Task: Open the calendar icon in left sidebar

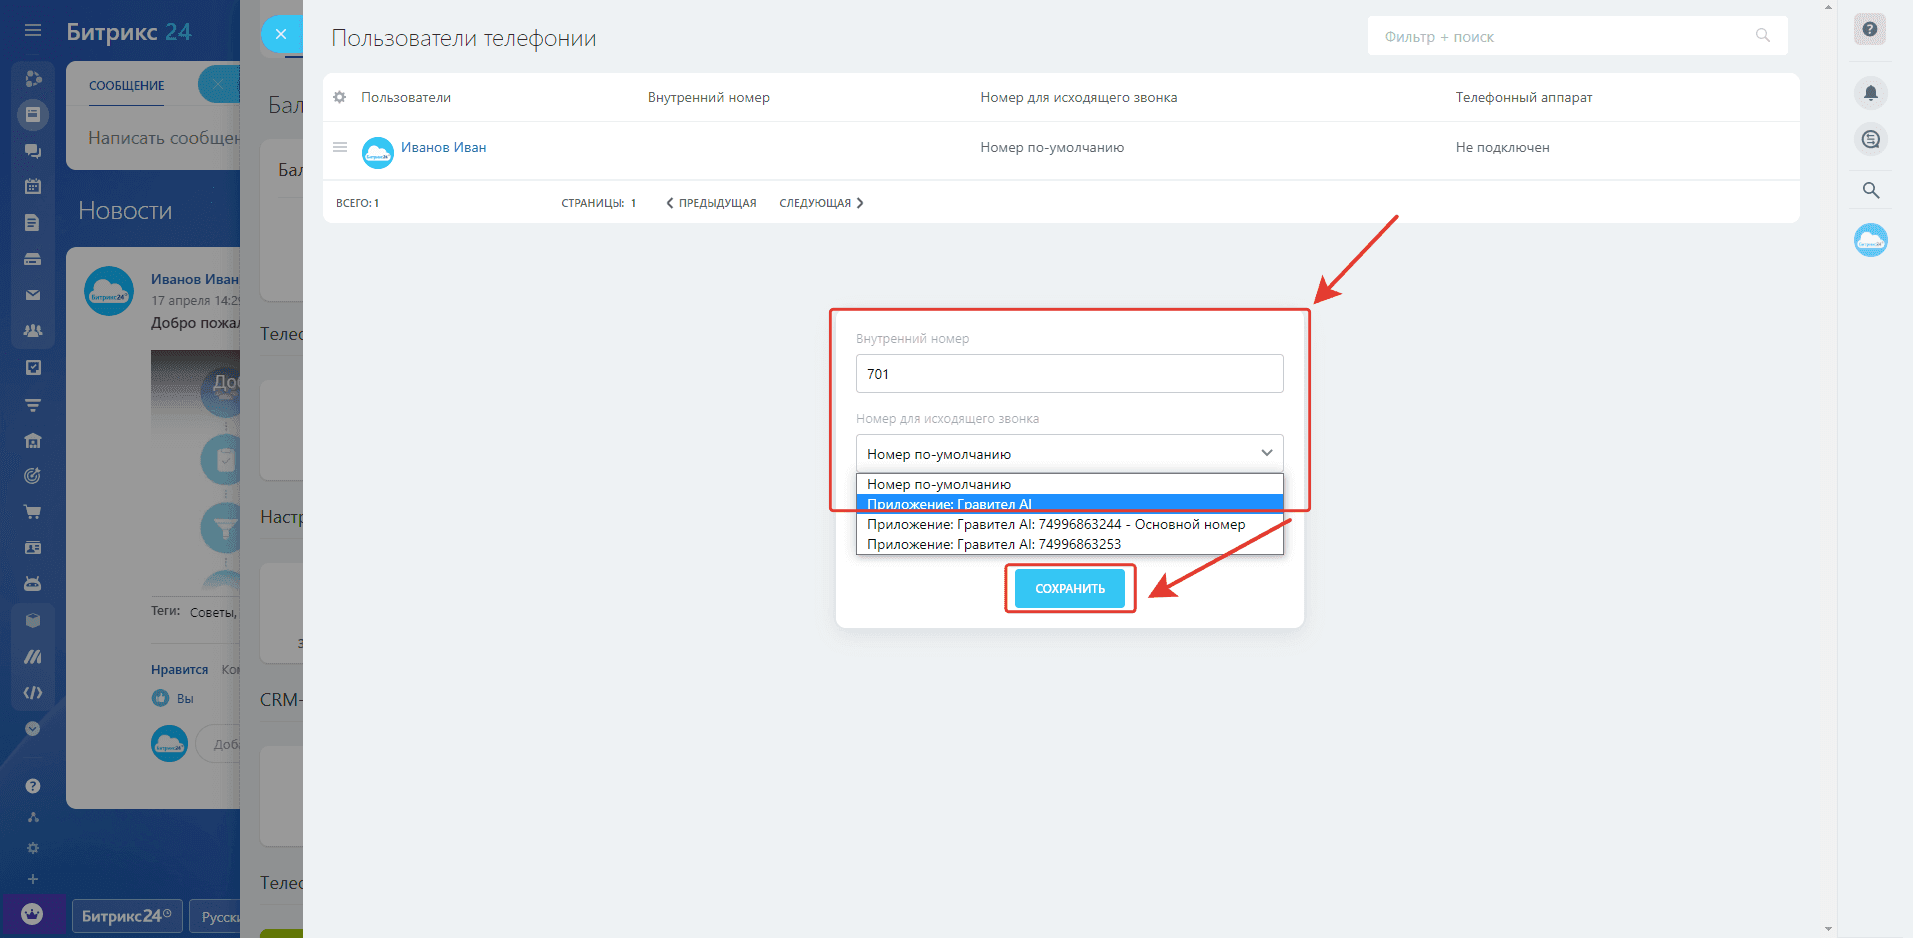Action: point(33,186)
